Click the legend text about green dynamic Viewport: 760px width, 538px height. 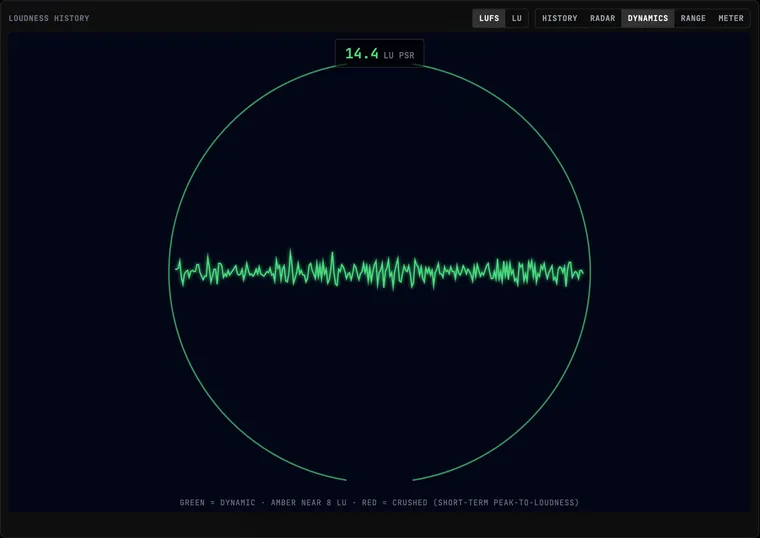(x=379, y=503)
